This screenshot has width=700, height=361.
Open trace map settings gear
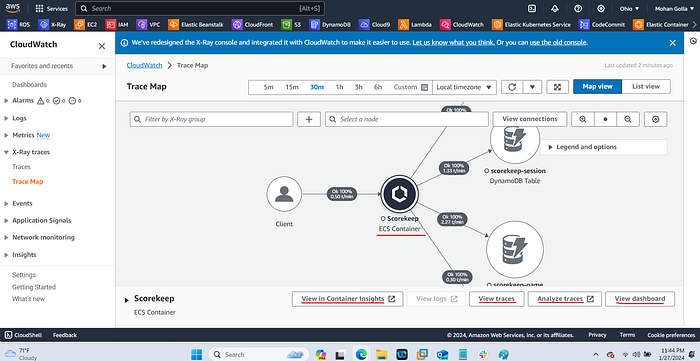pyautogui.click(x=655, y=119)
